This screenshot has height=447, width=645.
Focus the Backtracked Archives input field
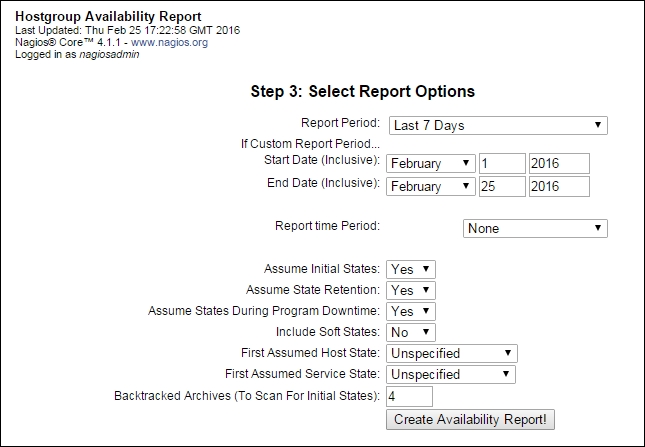click(x=409, y=396)
